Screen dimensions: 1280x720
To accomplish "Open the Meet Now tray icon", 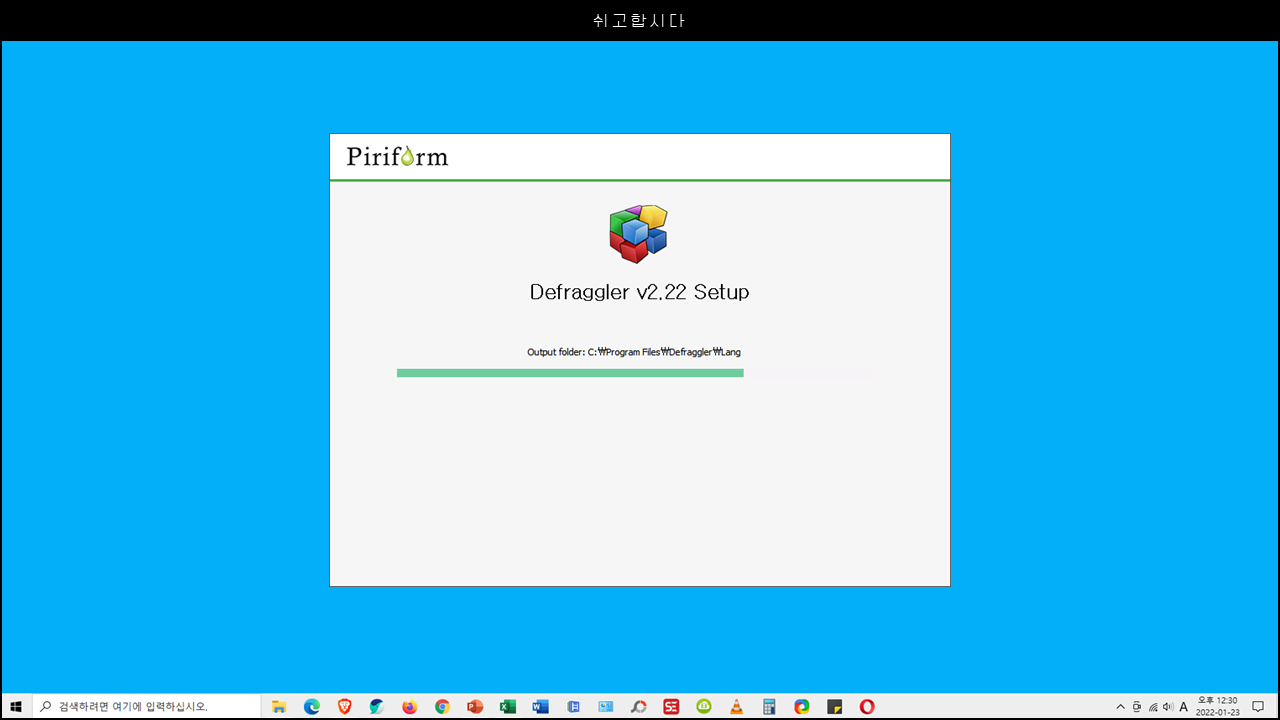I will click(x=1136, y=706).
